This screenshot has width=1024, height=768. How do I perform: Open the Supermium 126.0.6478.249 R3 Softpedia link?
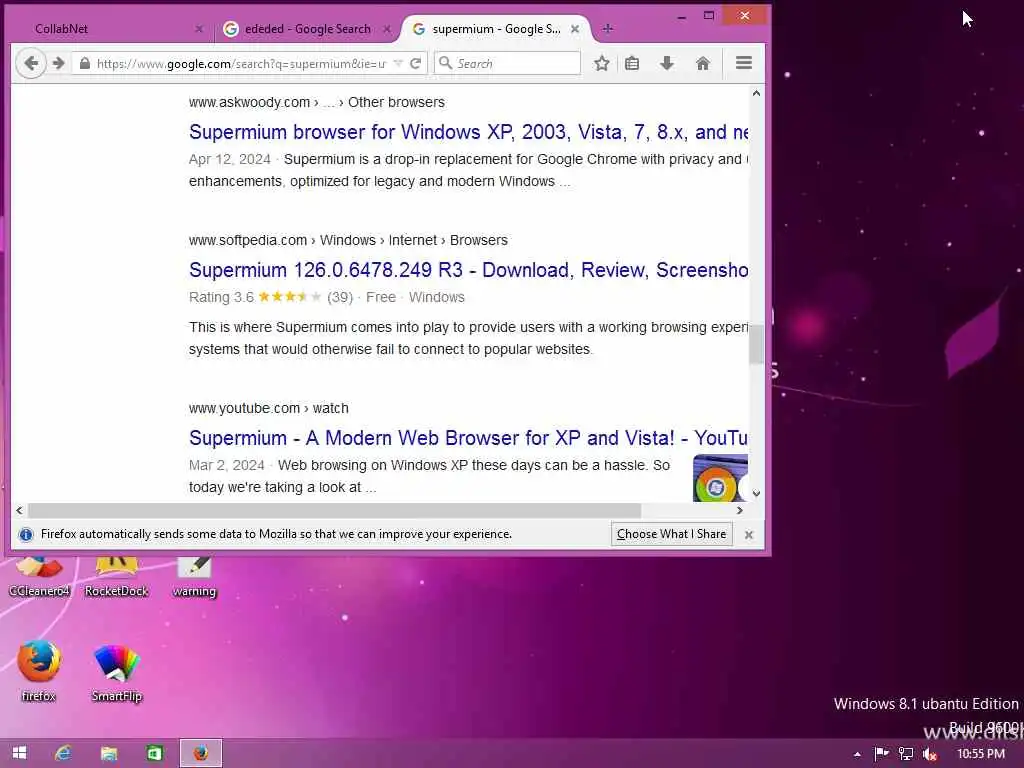click(x=468, y=270)
